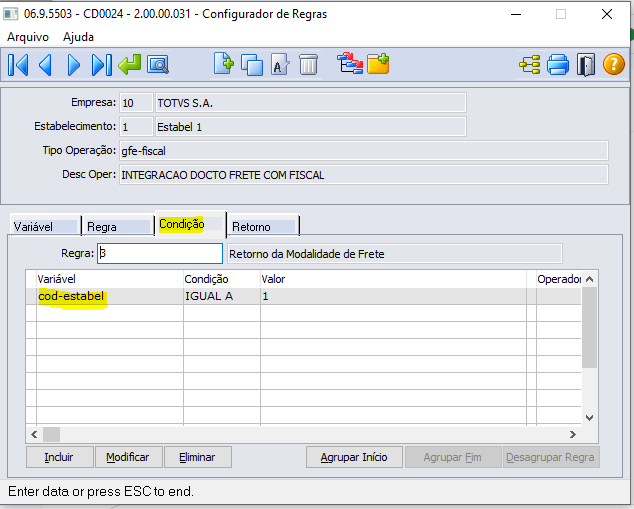Click the Eliminar button
Viewport: 634px width, 509px height.
click(198, 457)
